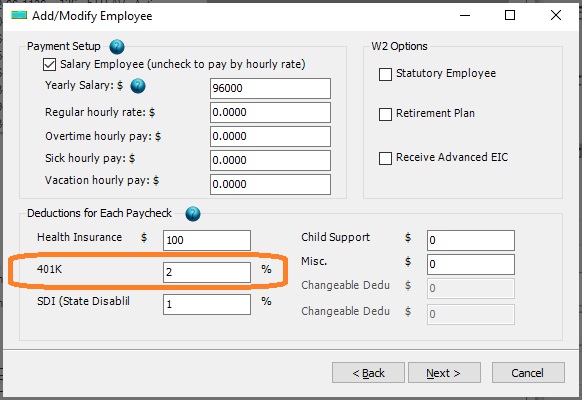This screenshot has width=582, height=400.
Task: Minimize the Add/Modify Employee window
Action: [465, 15]
